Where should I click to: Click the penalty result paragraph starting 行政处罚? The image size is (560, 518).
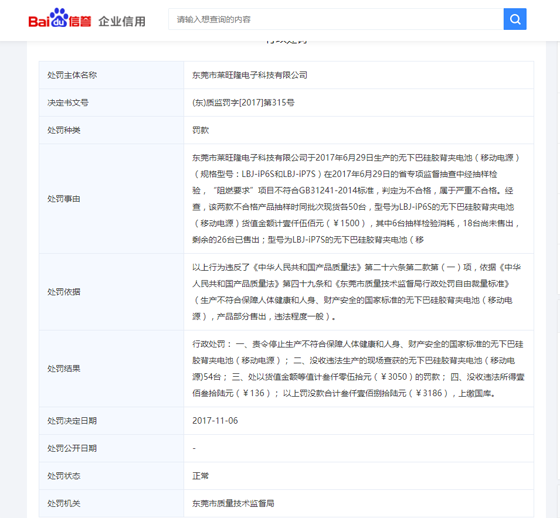click(x=358, y=369)
